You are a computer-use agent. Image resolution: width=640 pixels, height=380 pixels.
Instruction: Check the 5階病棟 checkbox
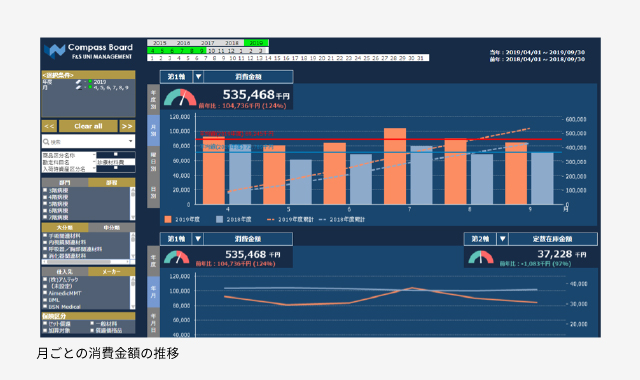pos(45,204)
